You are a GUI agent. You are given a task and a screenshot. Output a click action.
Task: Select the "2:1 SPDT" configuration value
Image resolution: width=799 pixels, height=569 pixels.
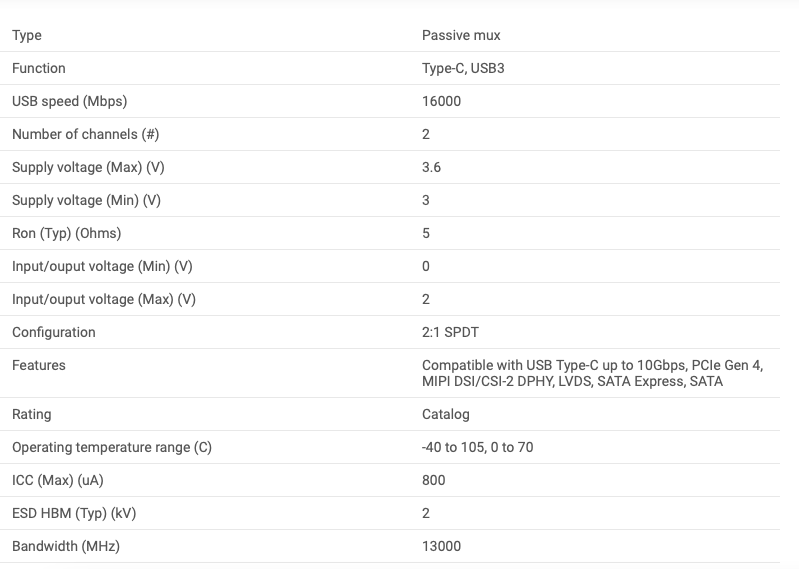pyautogui.click(x=450, y=332)
